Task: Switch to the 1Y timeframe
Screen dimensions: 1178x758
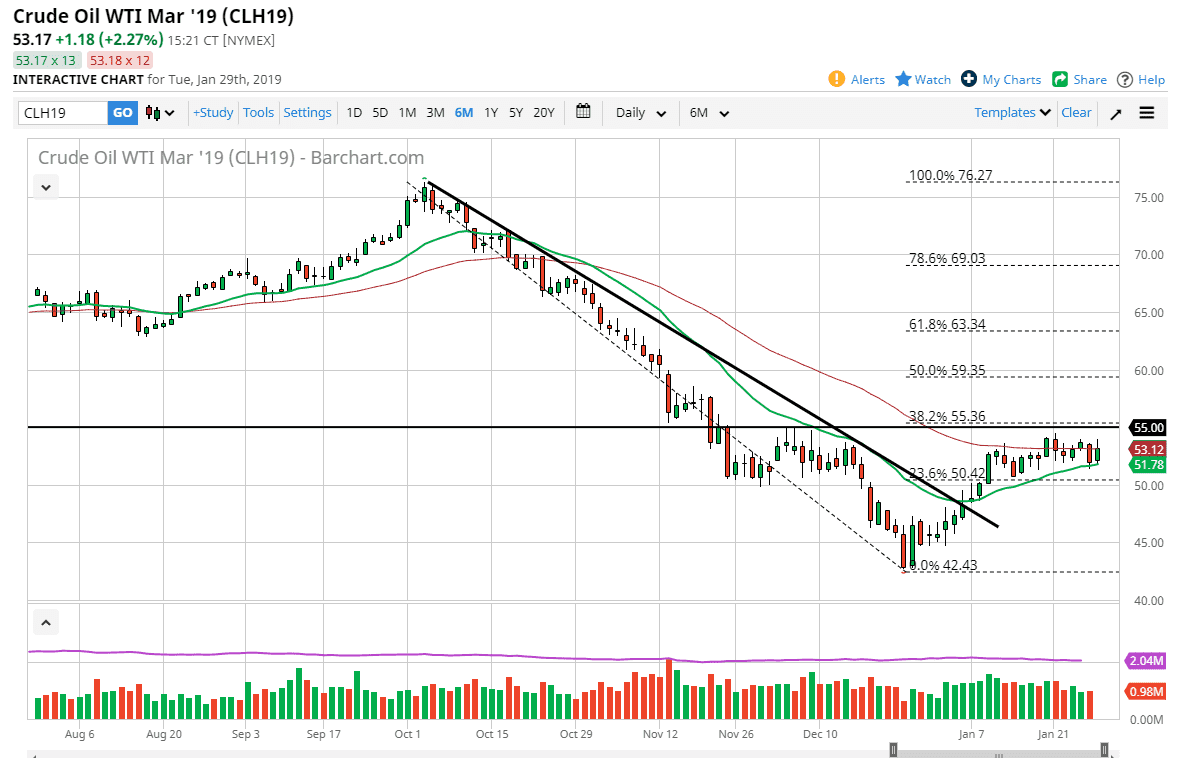Action: pyautogui.click(x=490, y=112)
